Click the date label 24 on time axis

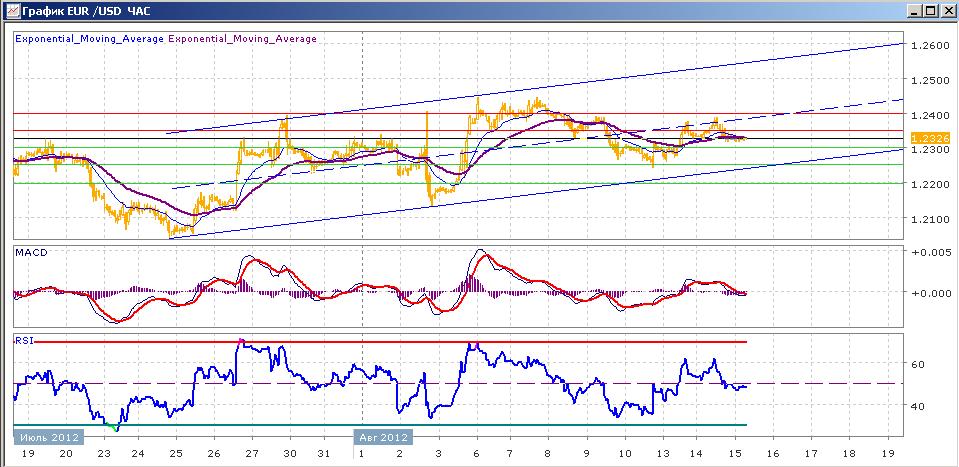point(138,454)
